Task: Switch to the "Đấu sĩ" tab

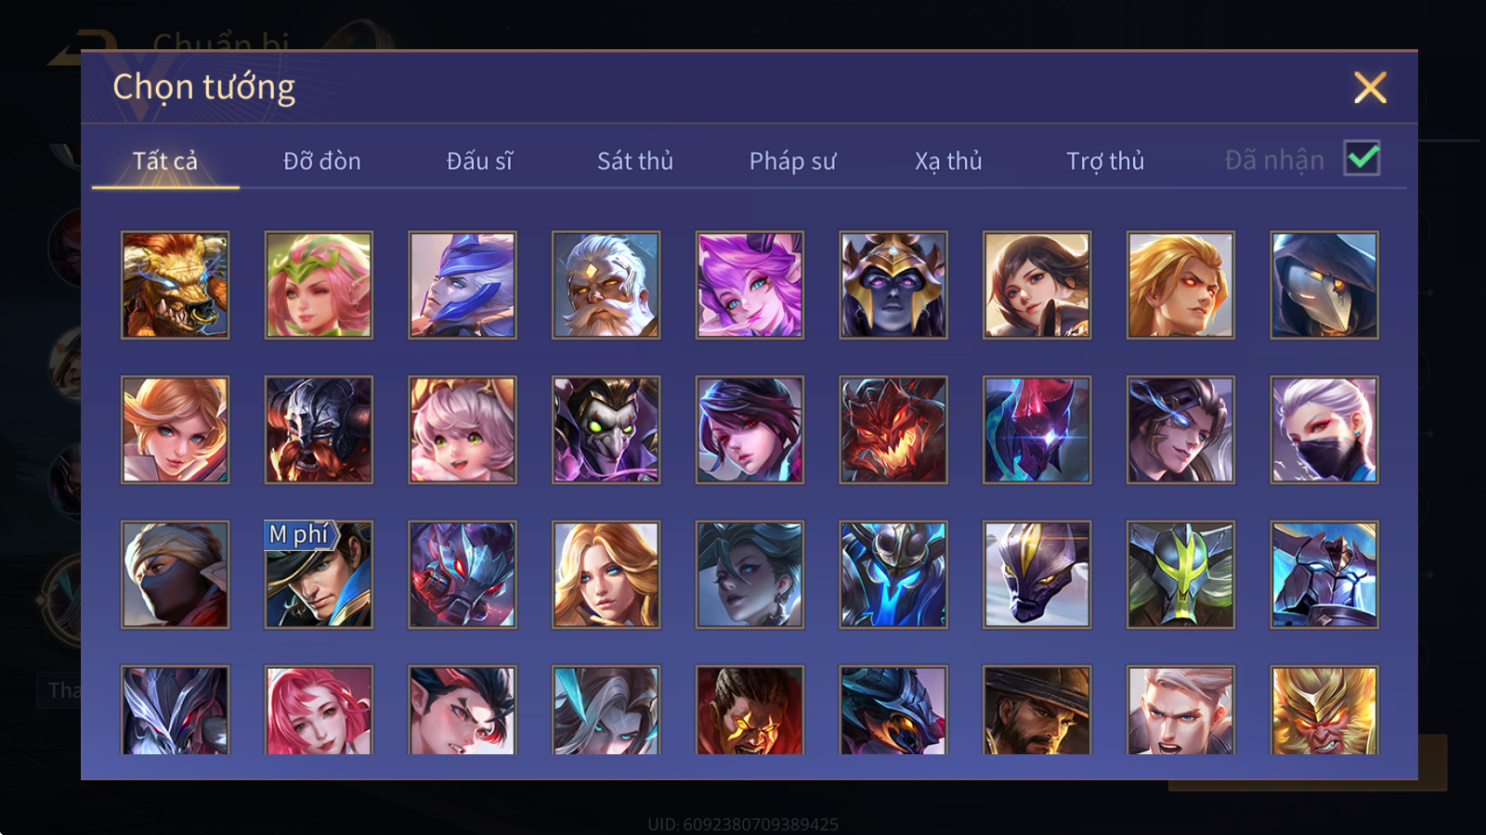Action: tap(479, 161)
